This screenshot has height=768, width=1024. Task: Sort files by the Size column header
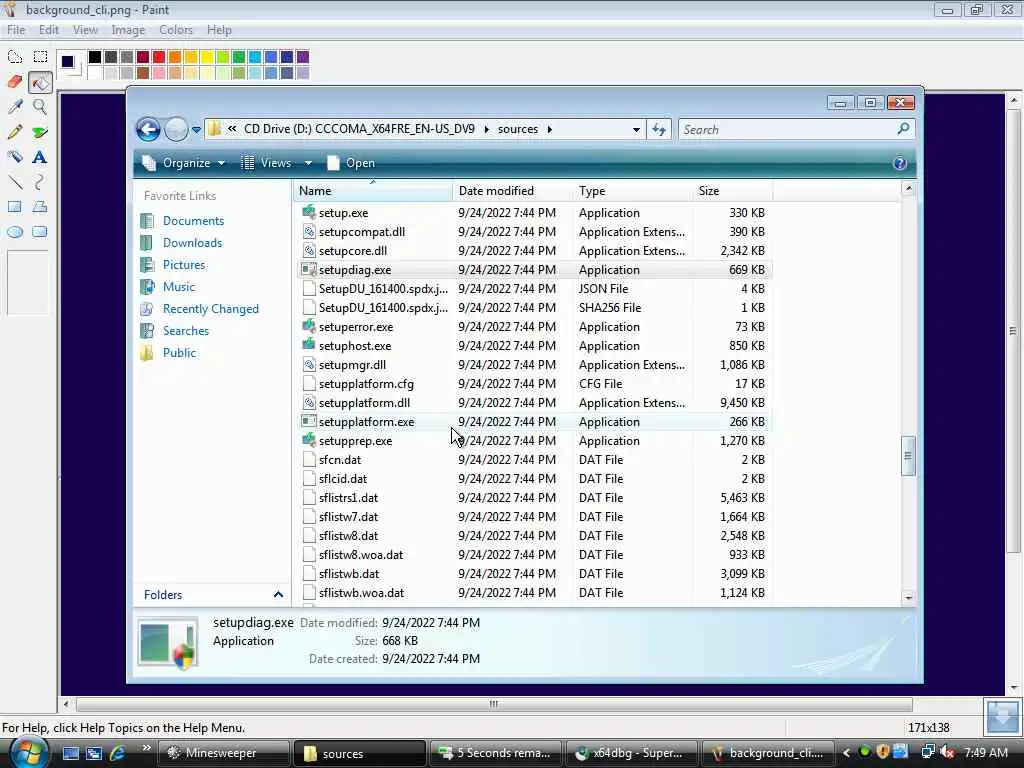coord(733,191)
